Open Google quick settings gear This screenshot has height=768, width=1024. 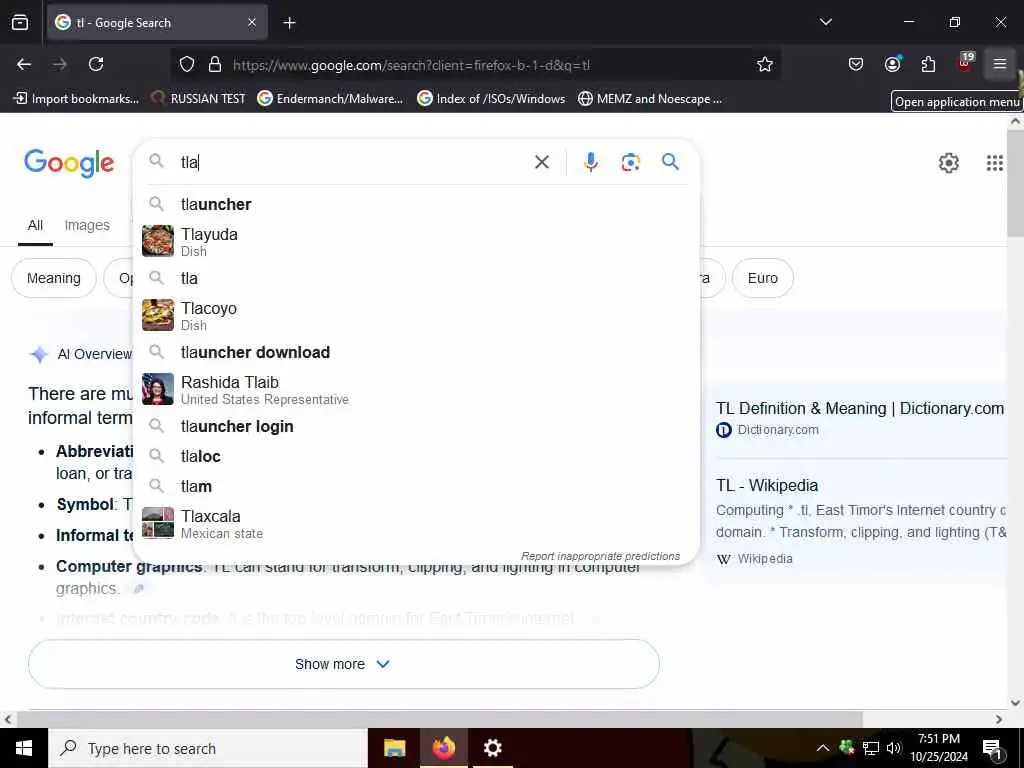click(x=948, y=163)
